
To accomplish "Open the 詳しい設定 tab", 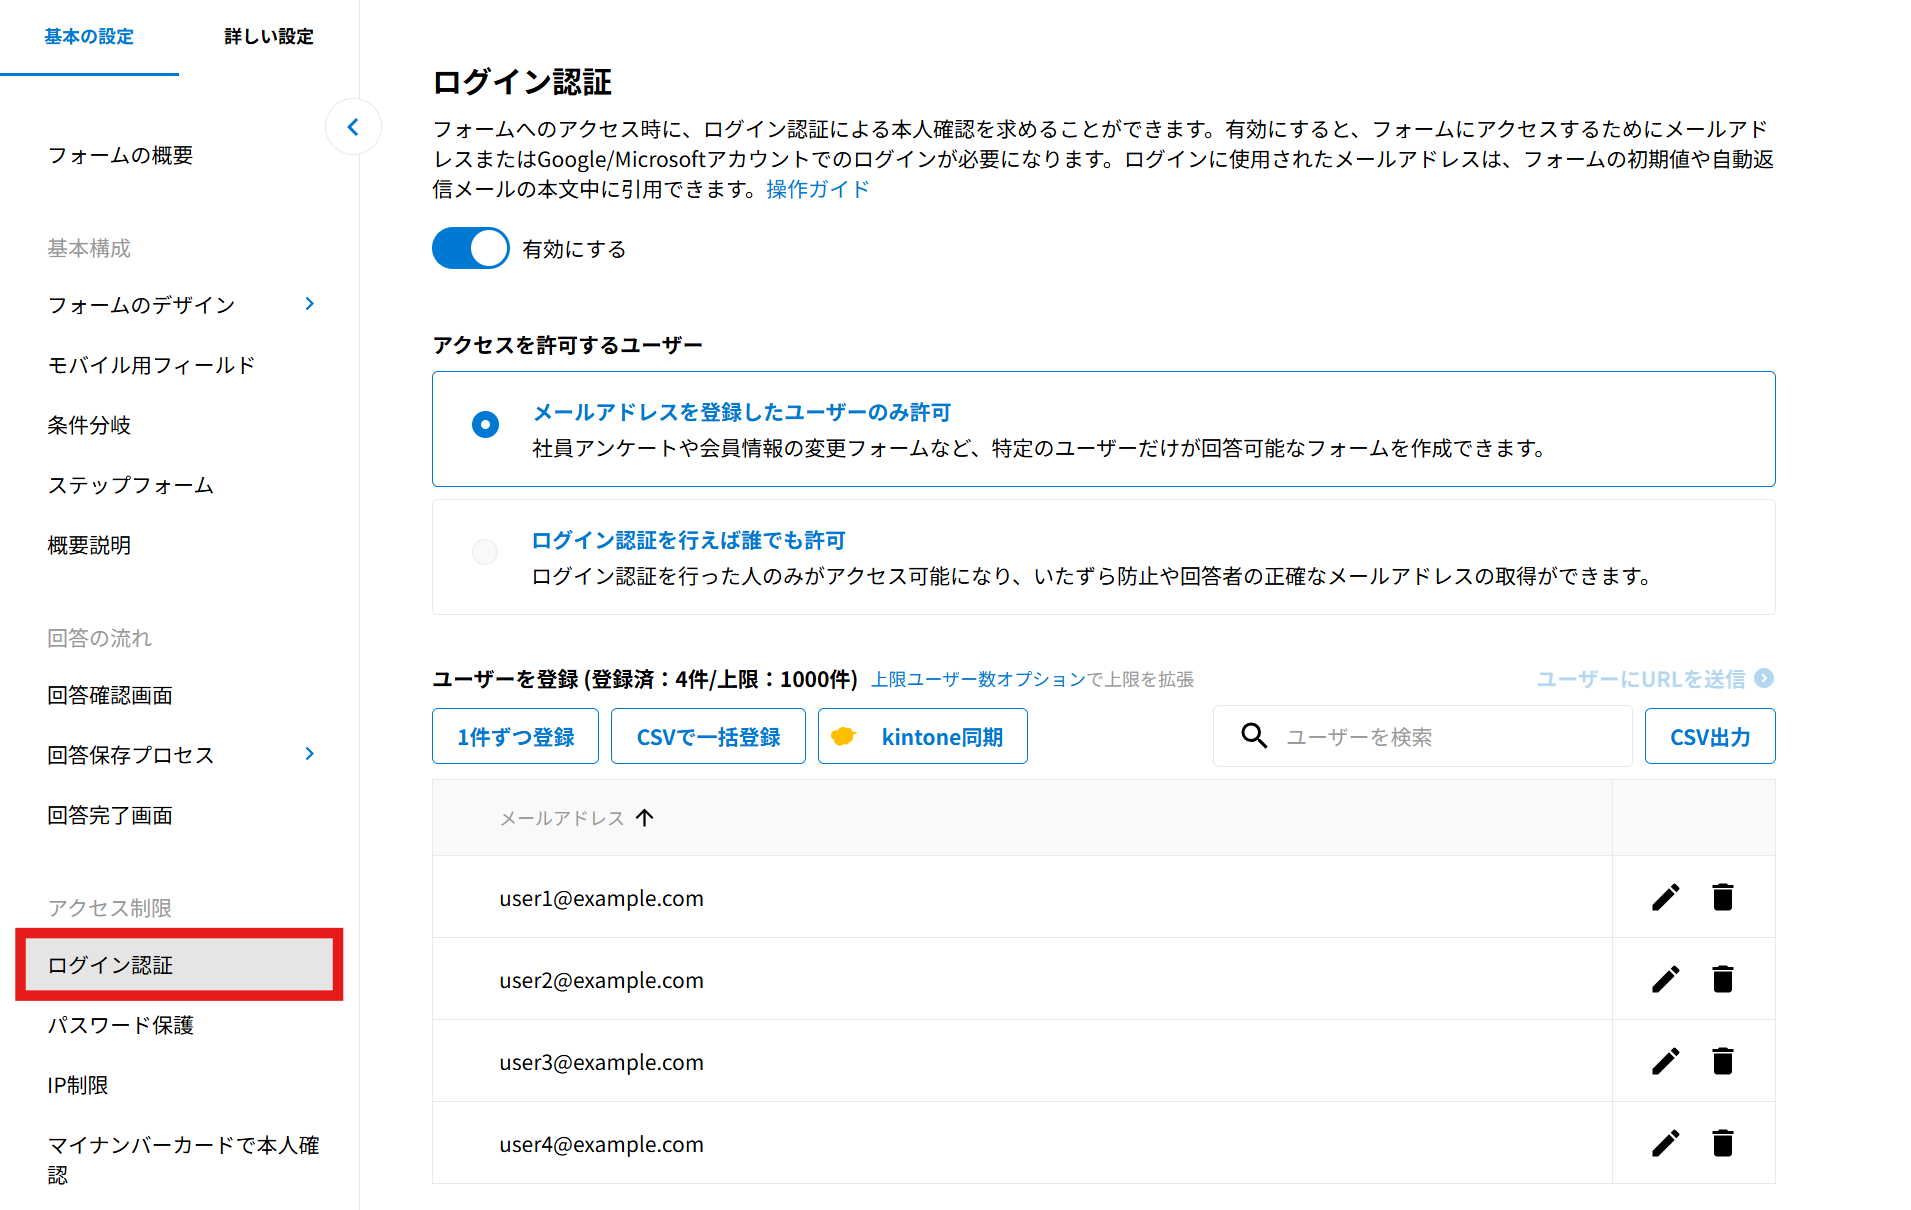I will (x=269, y=37).
